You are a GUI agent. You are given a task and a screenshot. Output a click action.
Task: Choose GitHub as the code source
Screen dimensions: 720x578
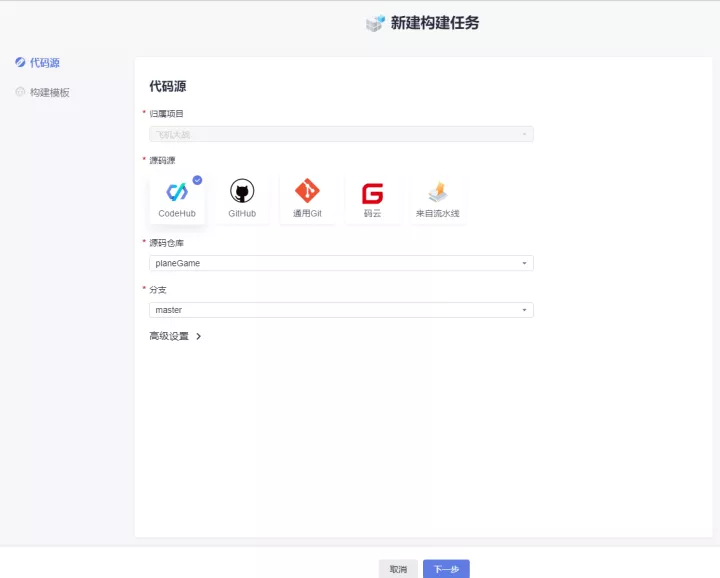point(242,199)
